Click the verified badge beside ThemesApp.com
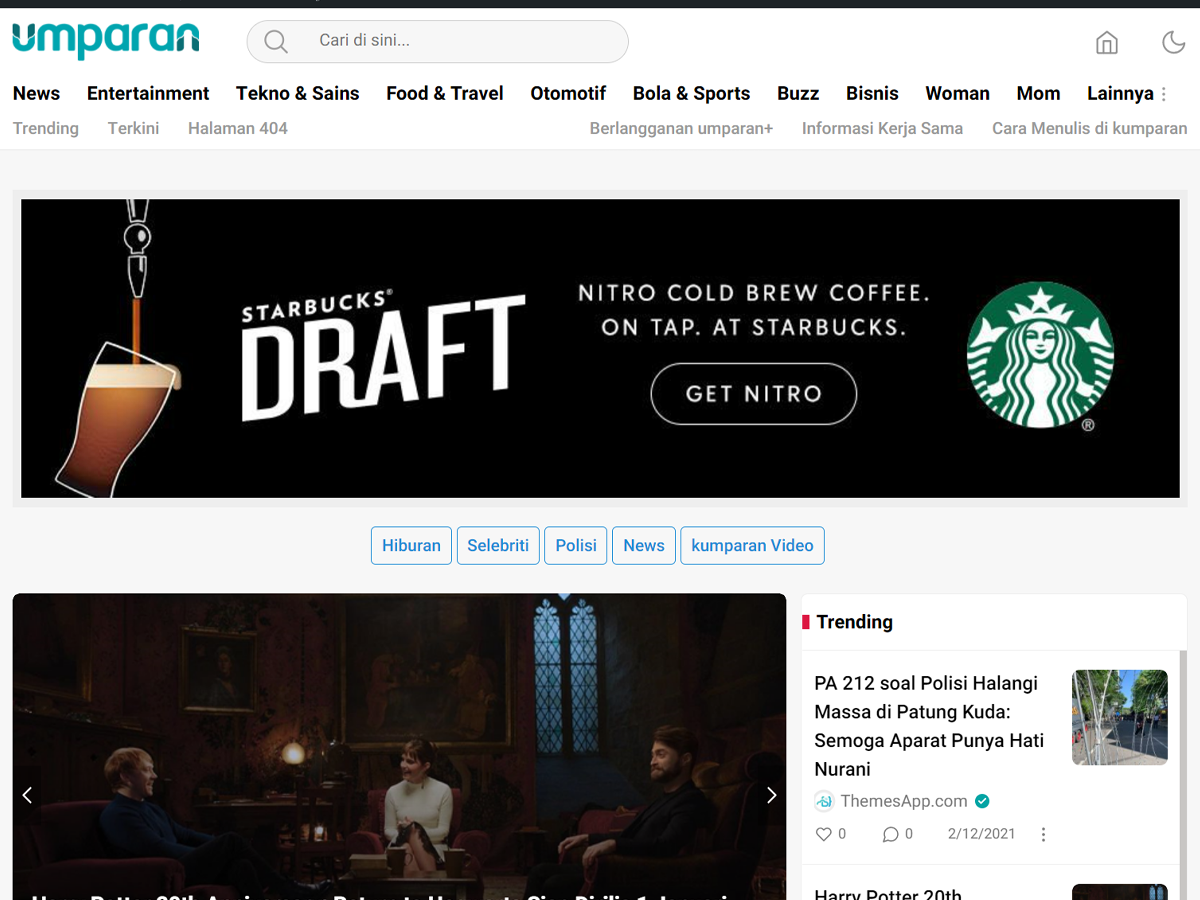 tap(982, 801)
